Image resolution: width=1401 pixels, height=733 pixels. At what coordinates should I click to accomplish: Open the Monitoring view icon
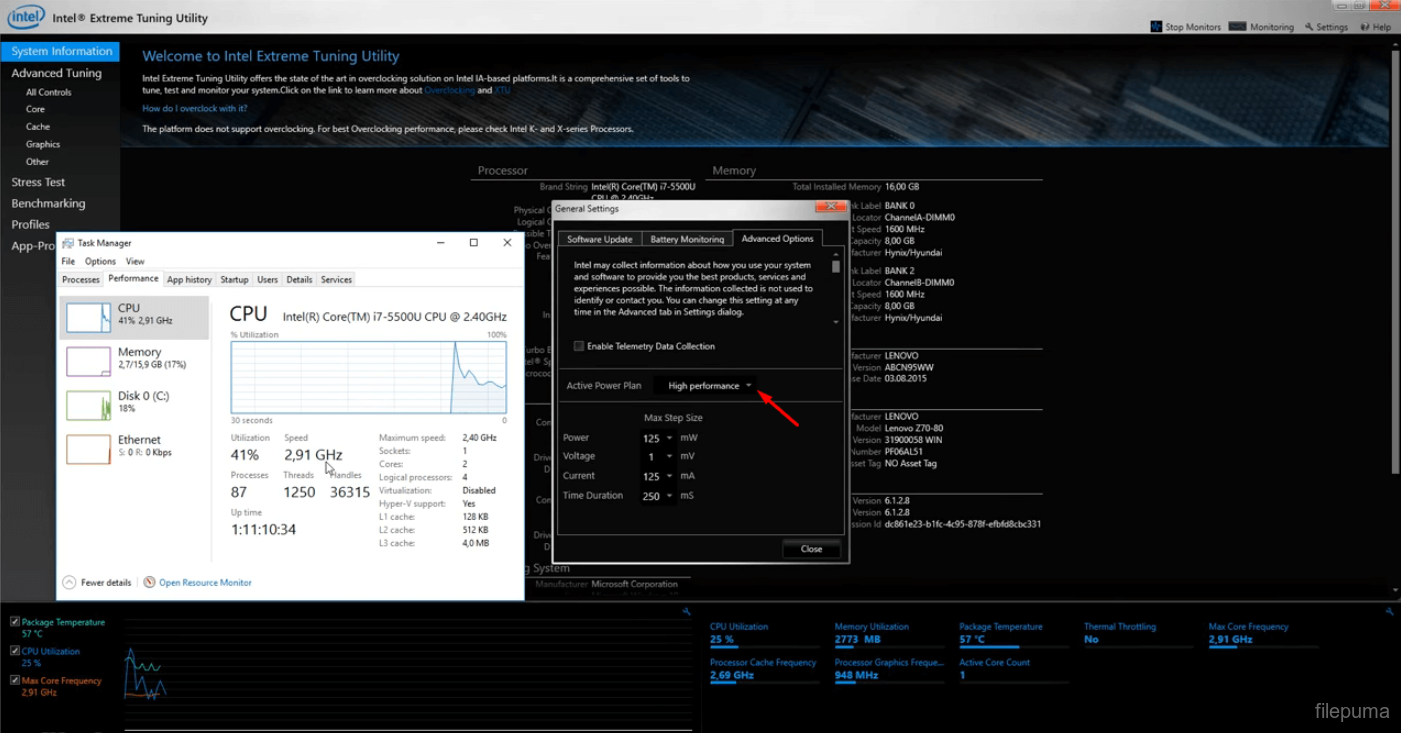click(x=1237, y=27)
